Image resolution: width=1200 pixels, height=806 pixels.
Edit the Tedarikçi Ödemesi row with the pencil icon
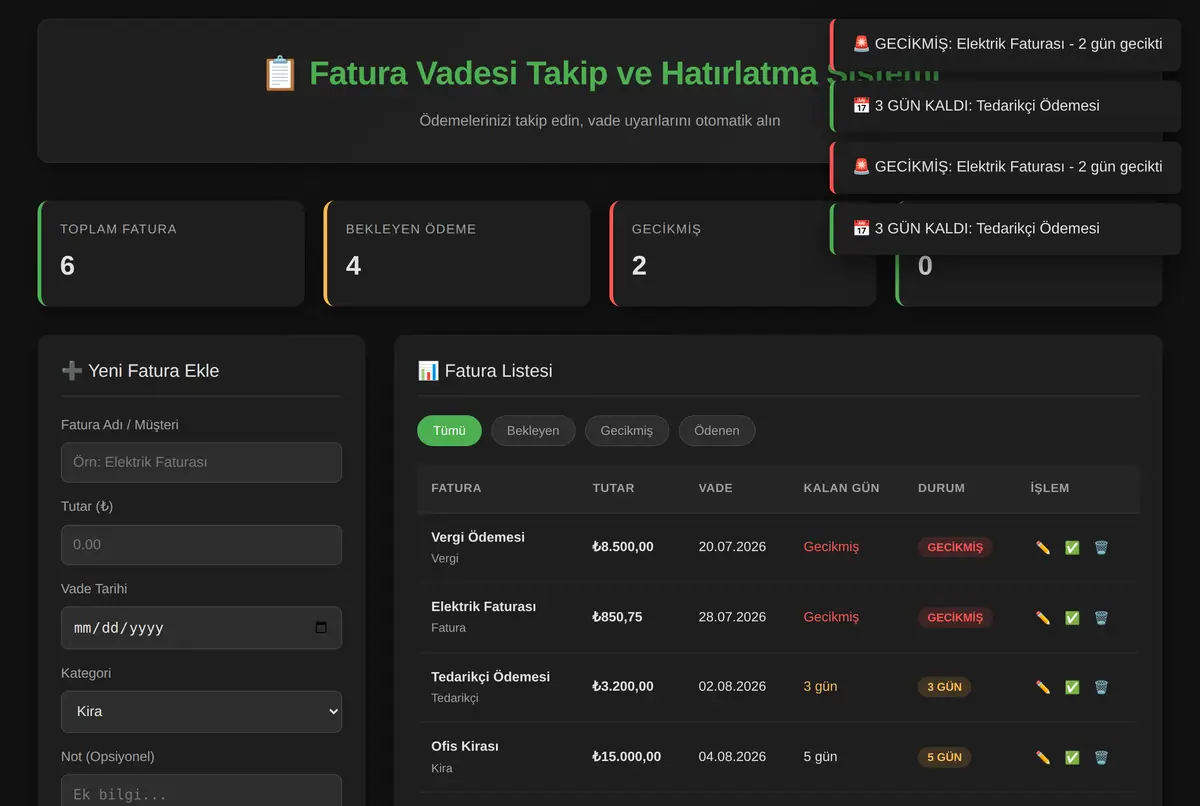(1043, 687)
